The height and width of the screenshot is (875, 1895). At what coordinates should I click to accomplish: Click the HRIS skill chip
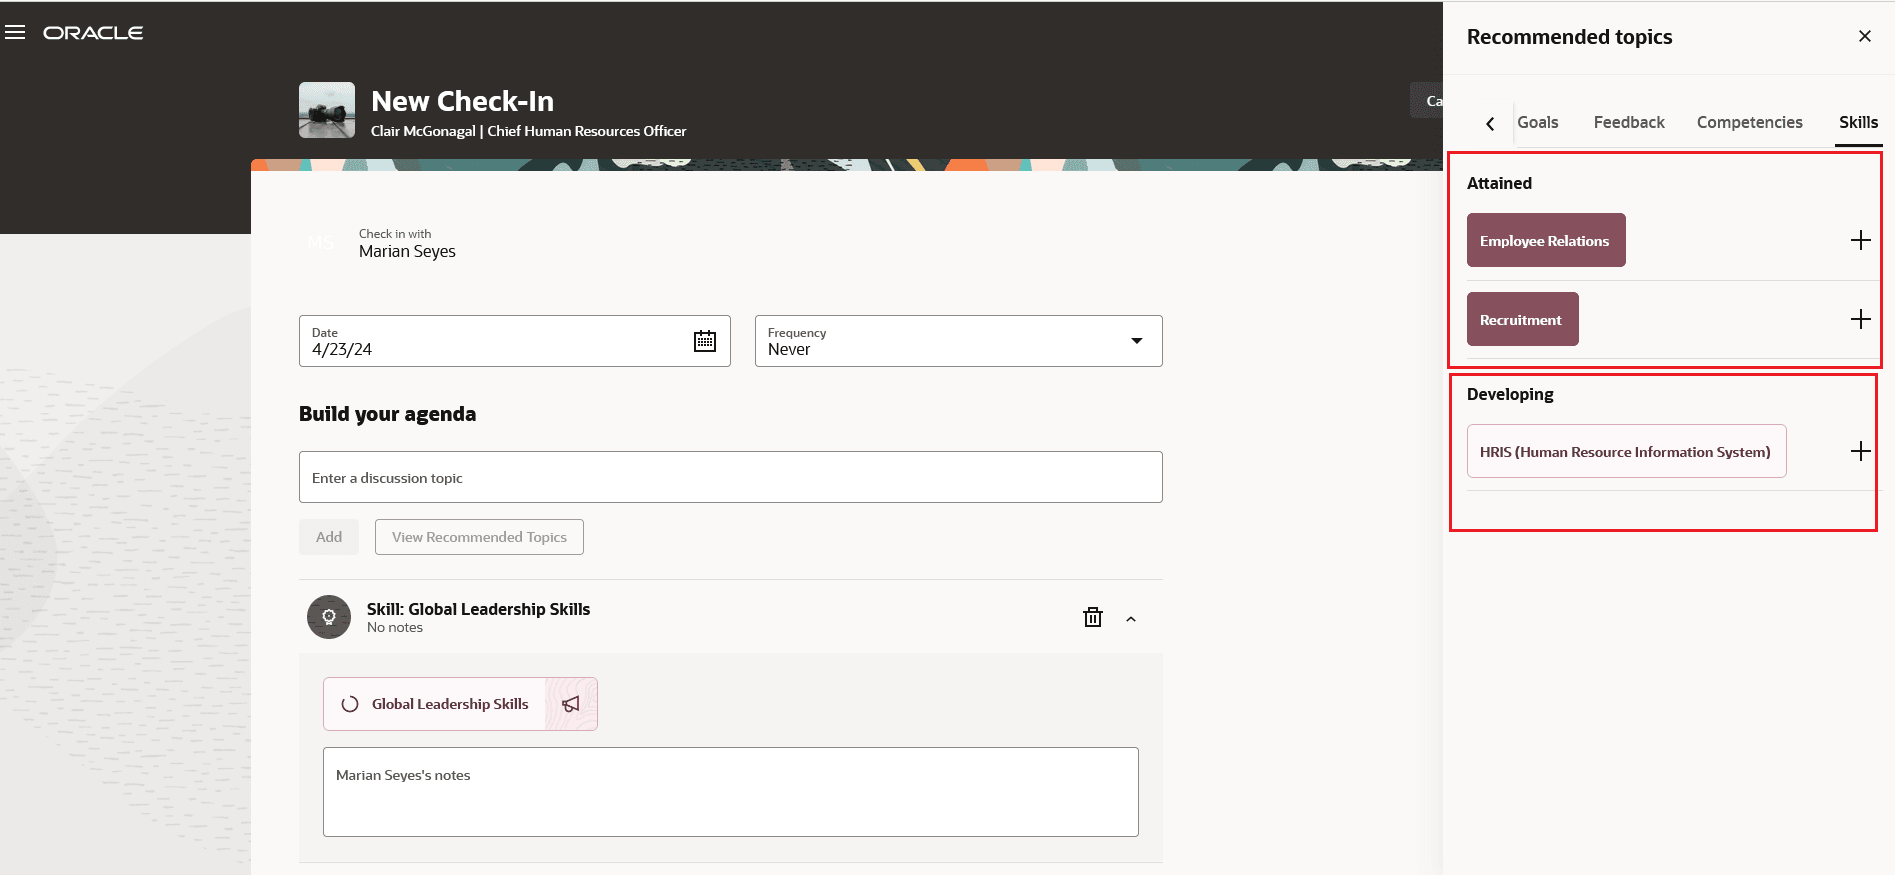click(x=1626, y=451)
